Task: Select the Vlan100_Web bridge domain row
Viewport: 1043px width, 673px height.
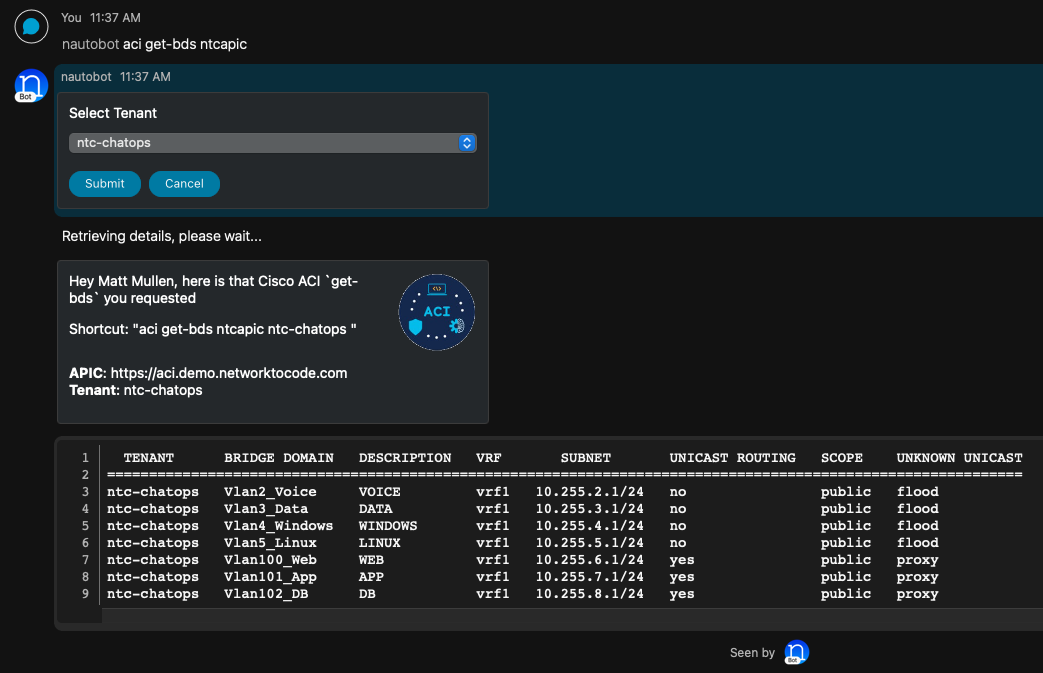Action: (270, 560)
